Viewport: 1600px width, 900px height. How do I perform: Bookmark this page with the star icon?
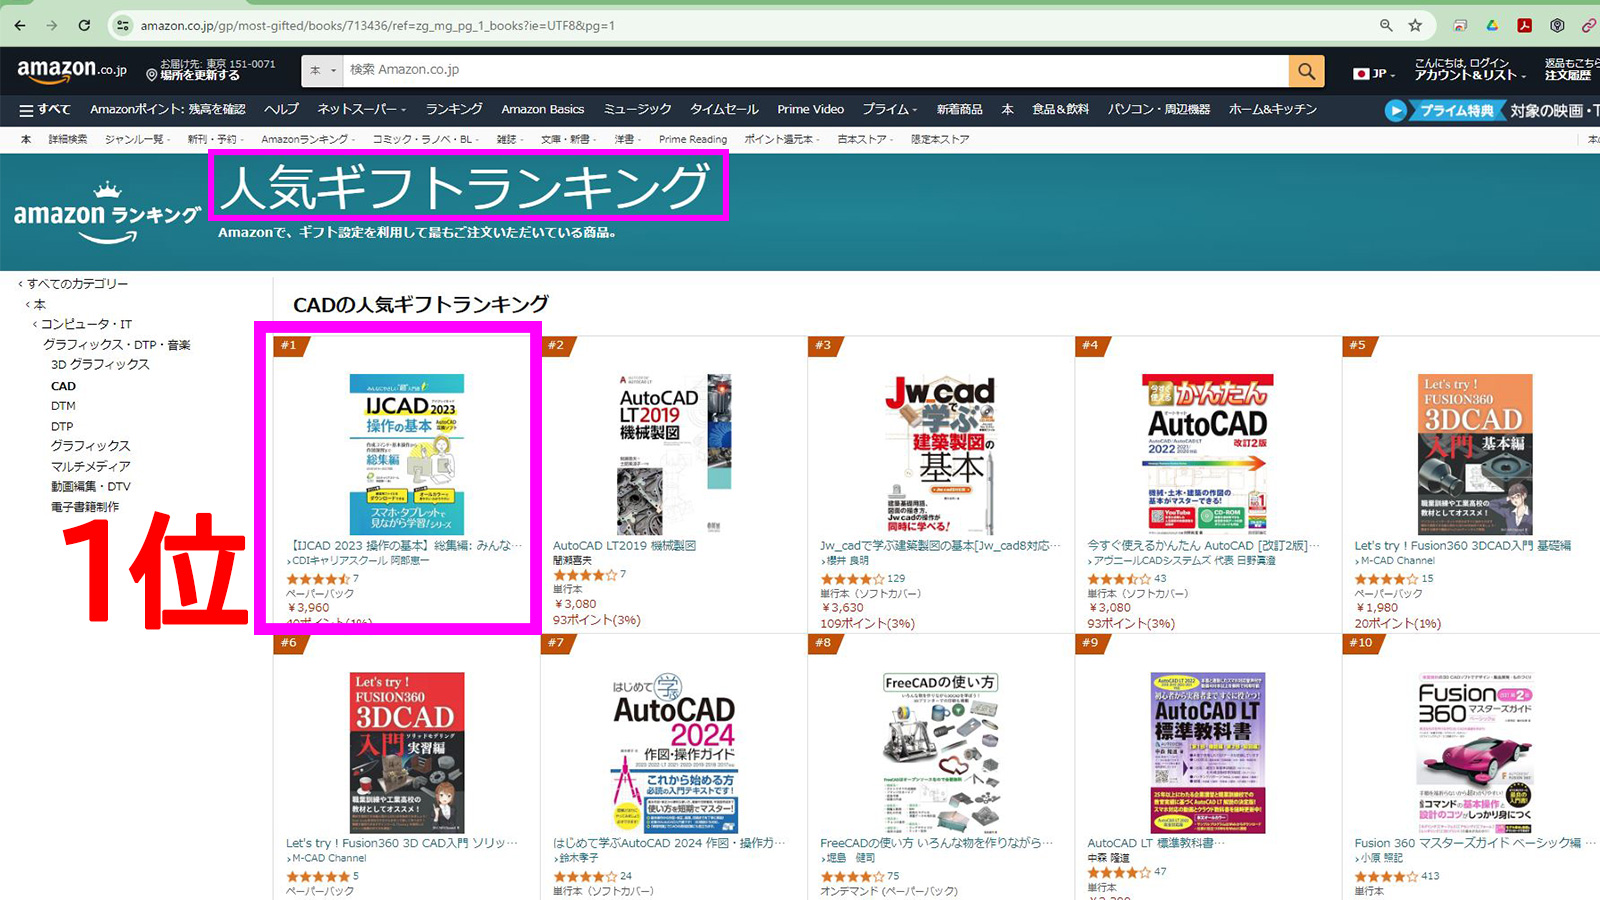tap(1415, 25)
